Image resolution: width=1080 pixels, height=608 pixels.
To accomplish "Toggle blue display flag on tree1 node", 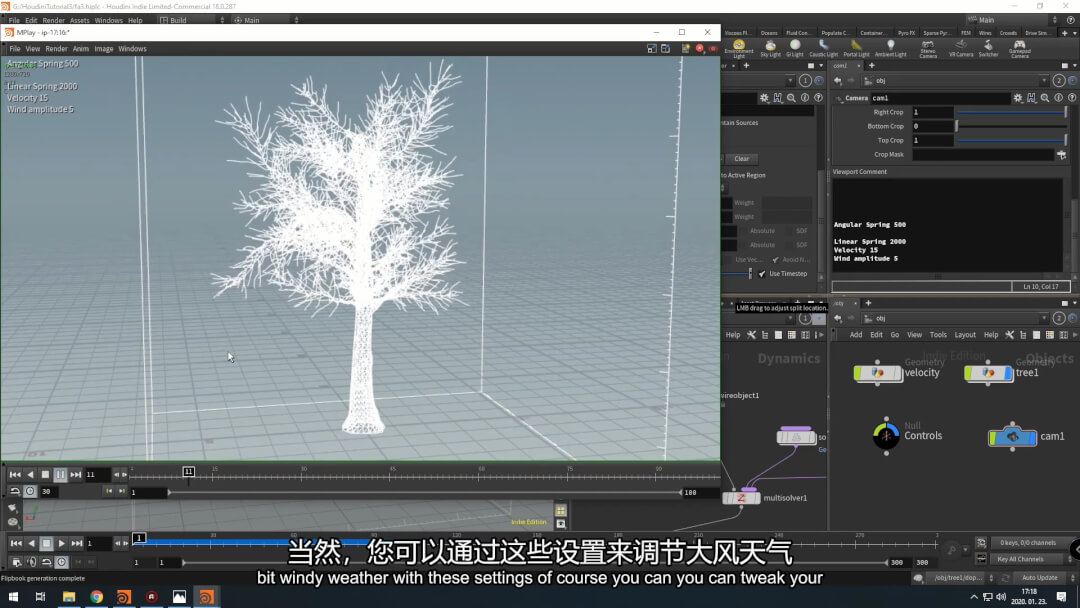I will point(1009,373).
